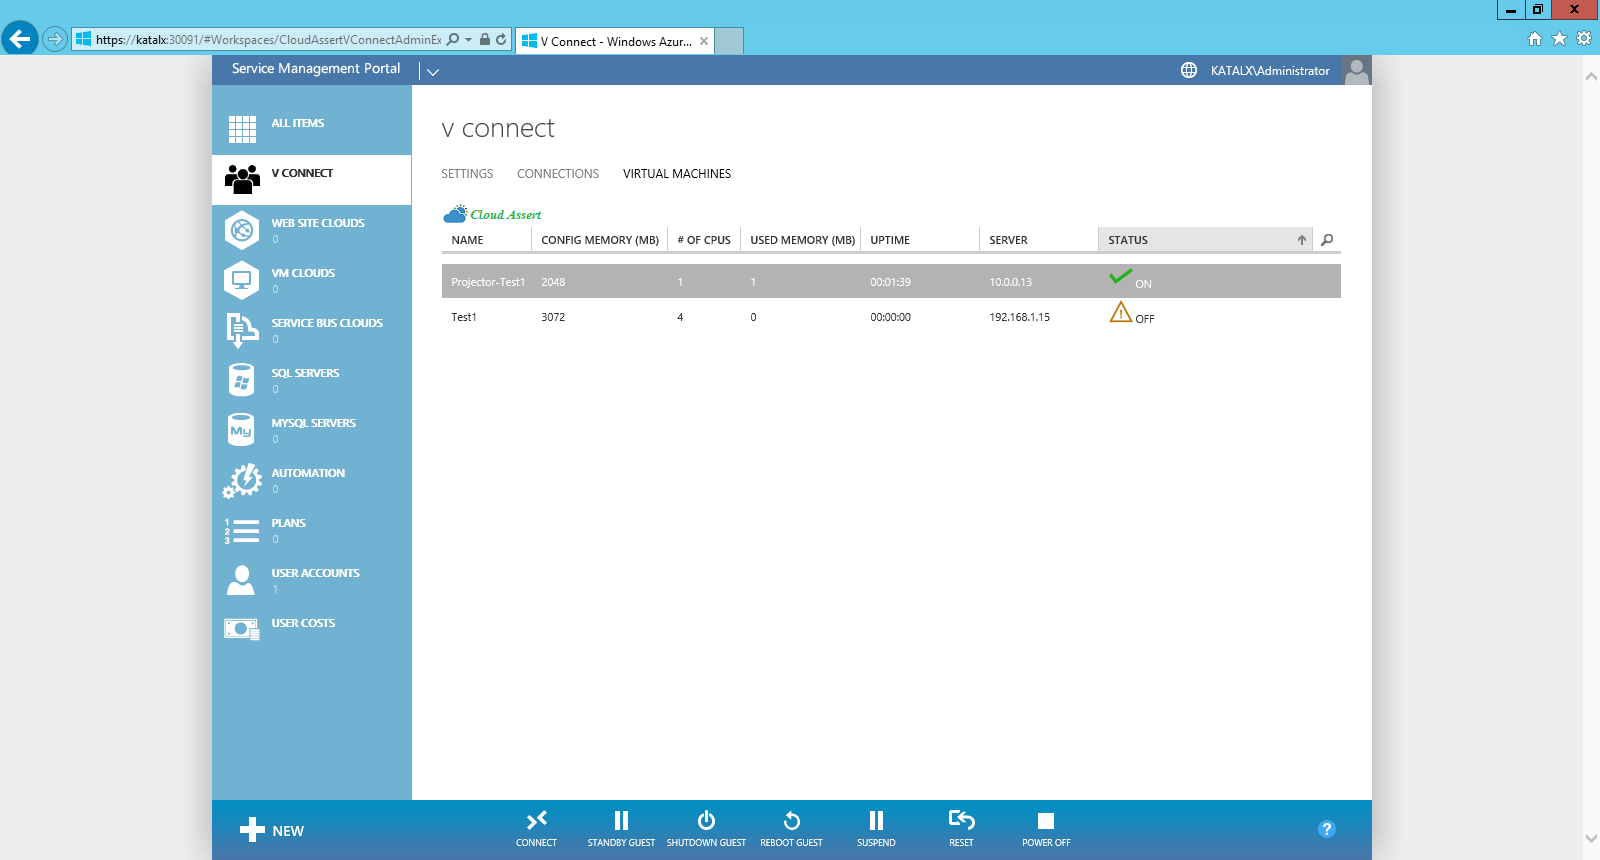1600x860 pixels.
Task: Open MySQL Servers icon
Action: (x=241, y=430)
